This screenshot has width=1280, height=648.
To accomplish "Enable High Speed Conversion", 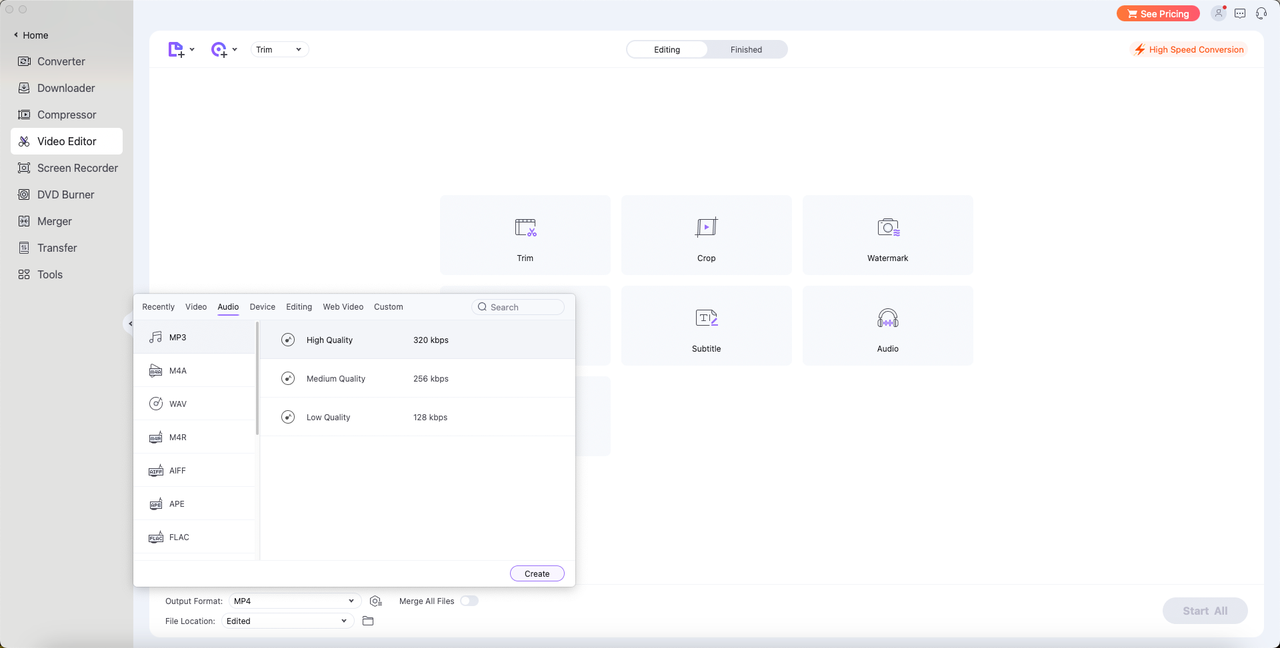I will pos(1189,49).
